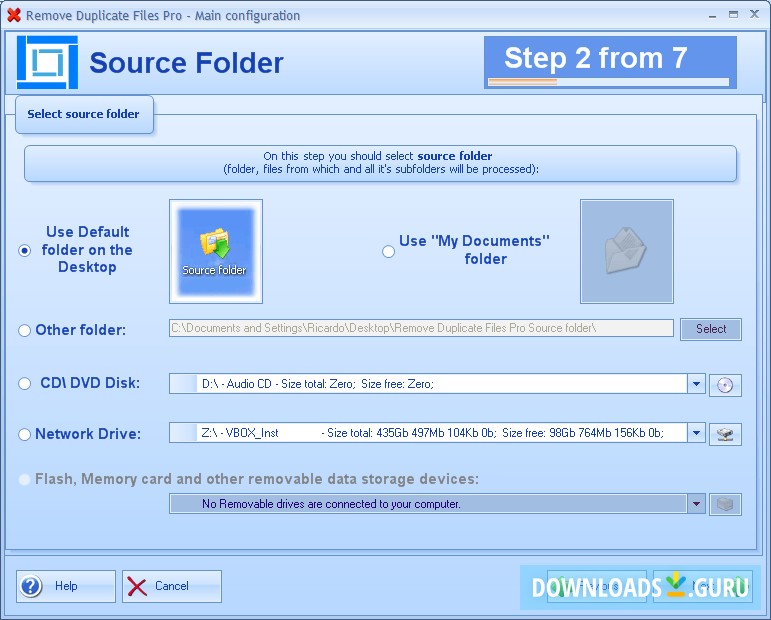
Task: Click the Step 2 from 7 label
Action: pyautogui.click(x=595, y=58)
